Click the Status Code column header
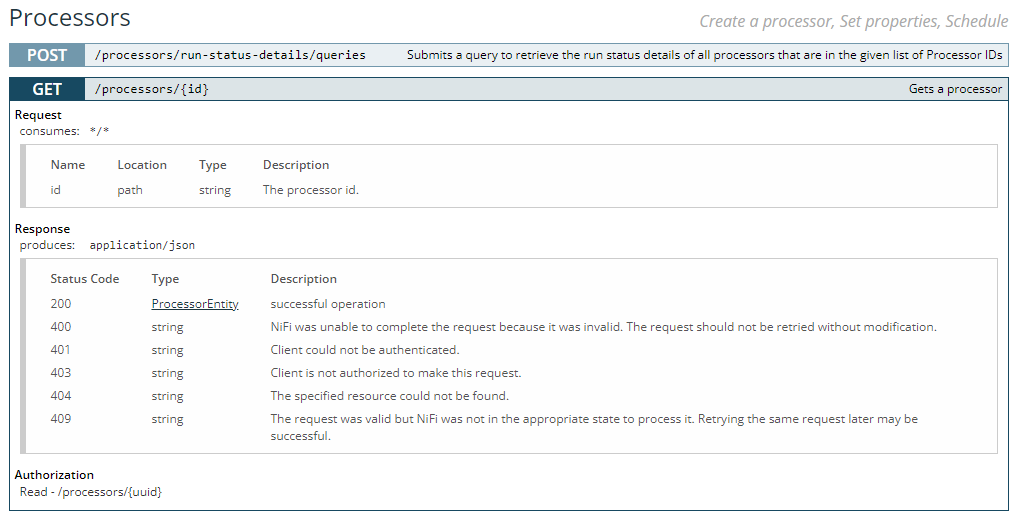Screen dimensions: 1019x515 (84, 279)
